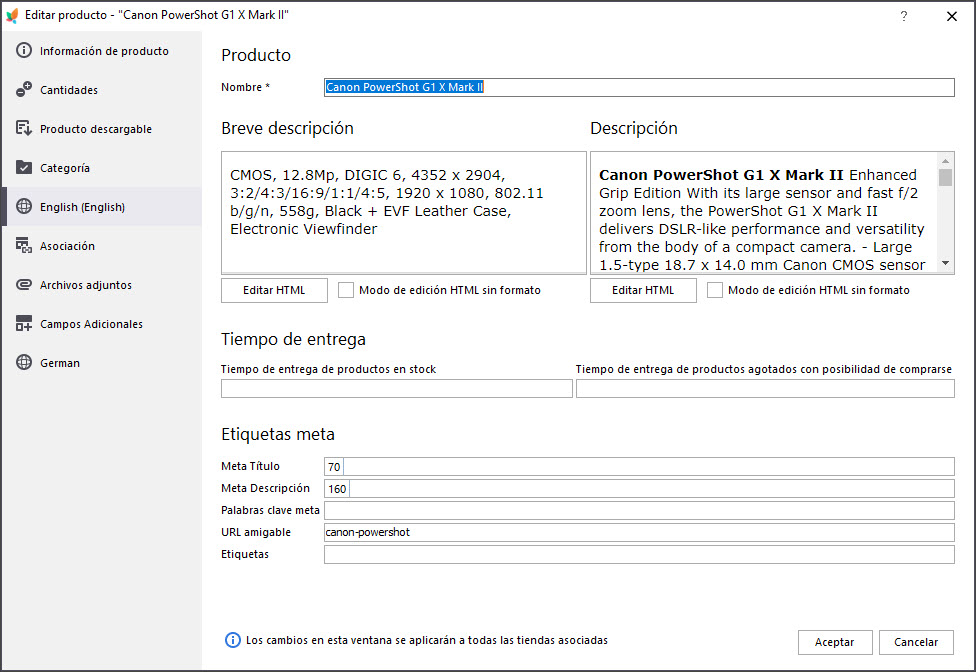The image size is (976, 672).
Task: Click the Campos Adicionales icon
Action: [x=24, y=324]
